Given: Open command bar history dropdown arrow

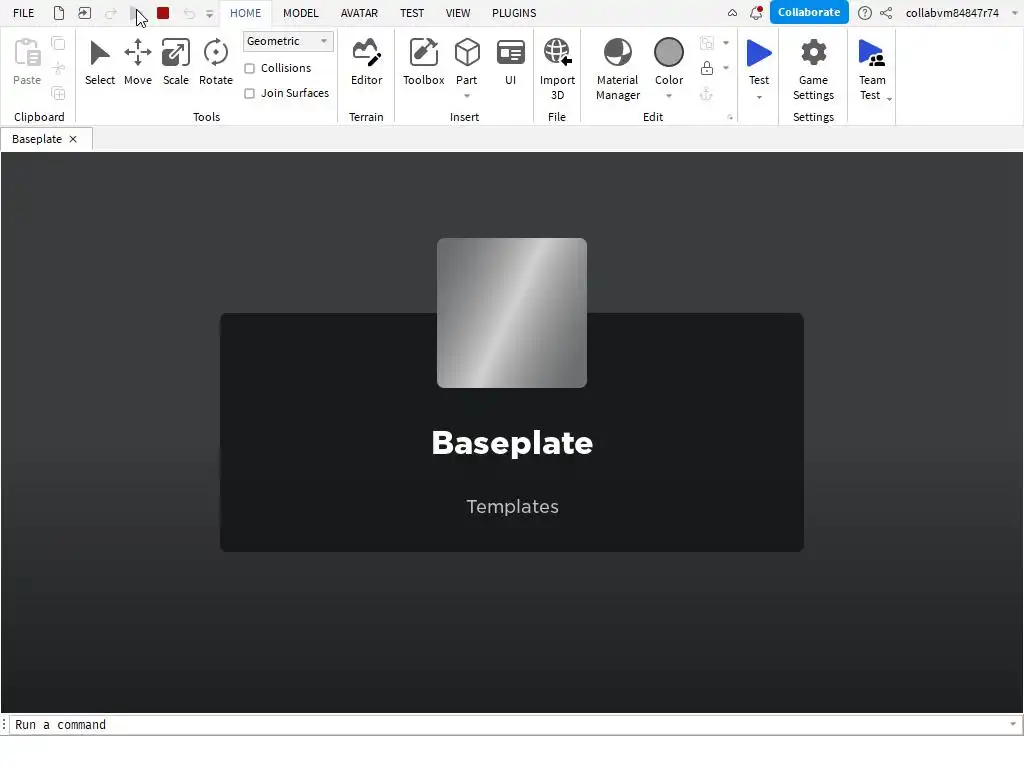Looking at the screenshot, I should 1013,724.
